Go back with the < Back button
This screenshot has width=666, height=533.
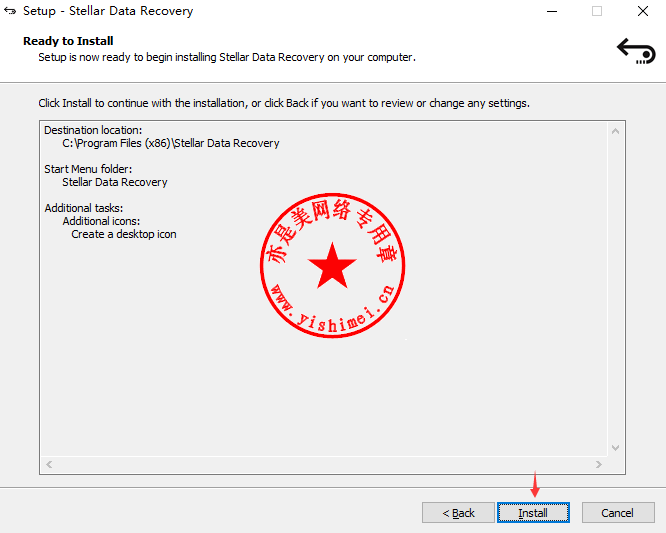tap(458, 513)
